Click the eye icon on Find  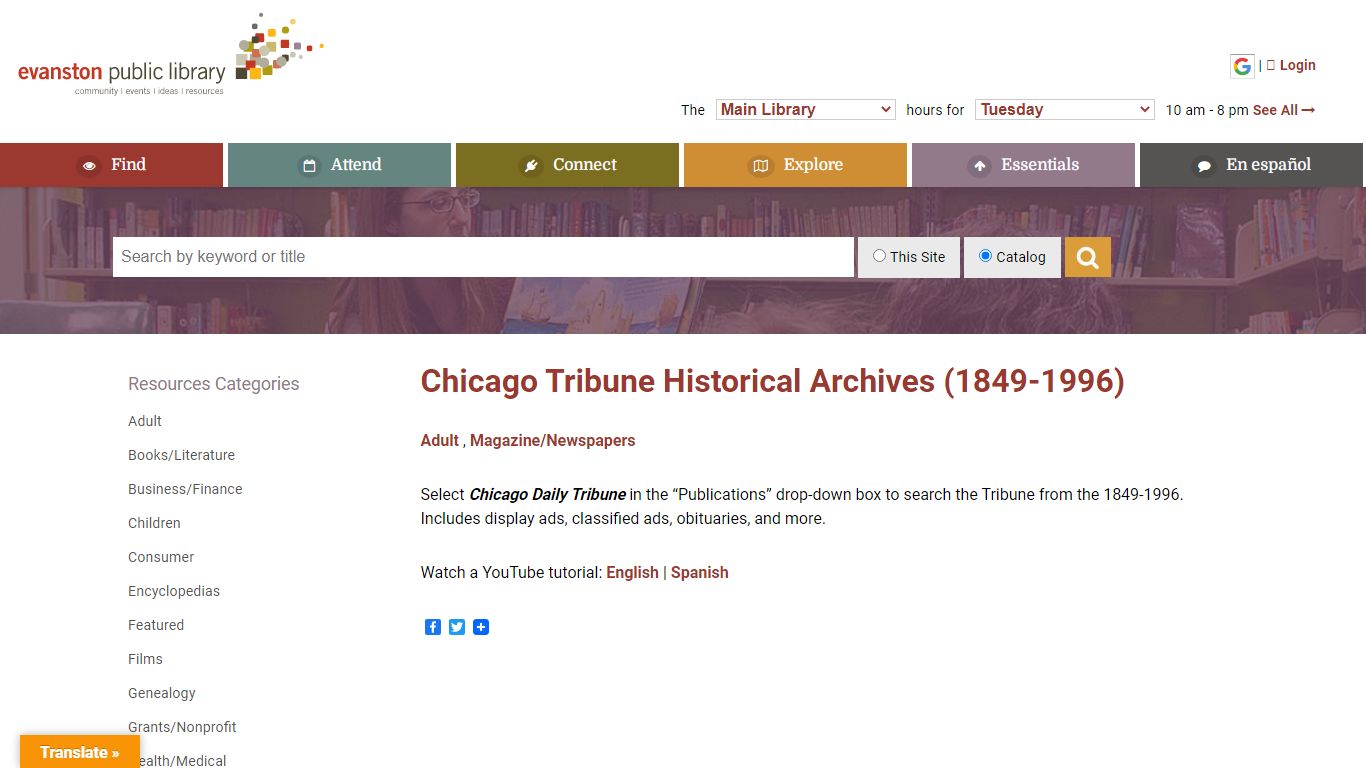tap(90, 166)
